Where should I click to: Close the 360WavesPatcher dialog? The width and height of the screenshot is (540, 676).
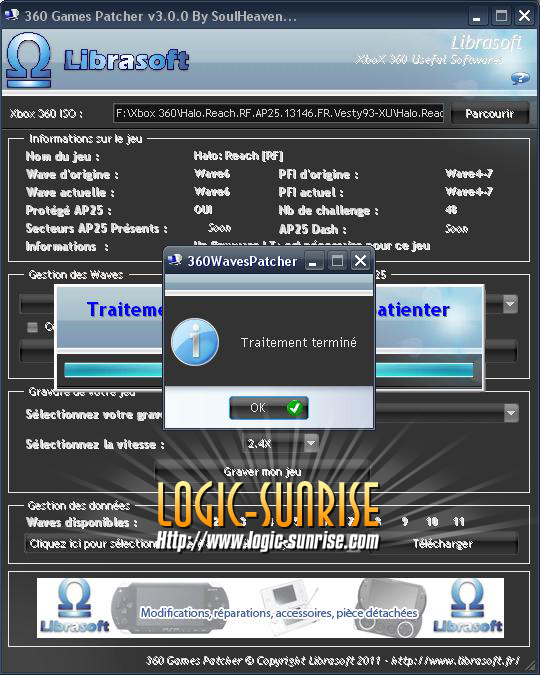pyautogui.click(x=360, y=261)
